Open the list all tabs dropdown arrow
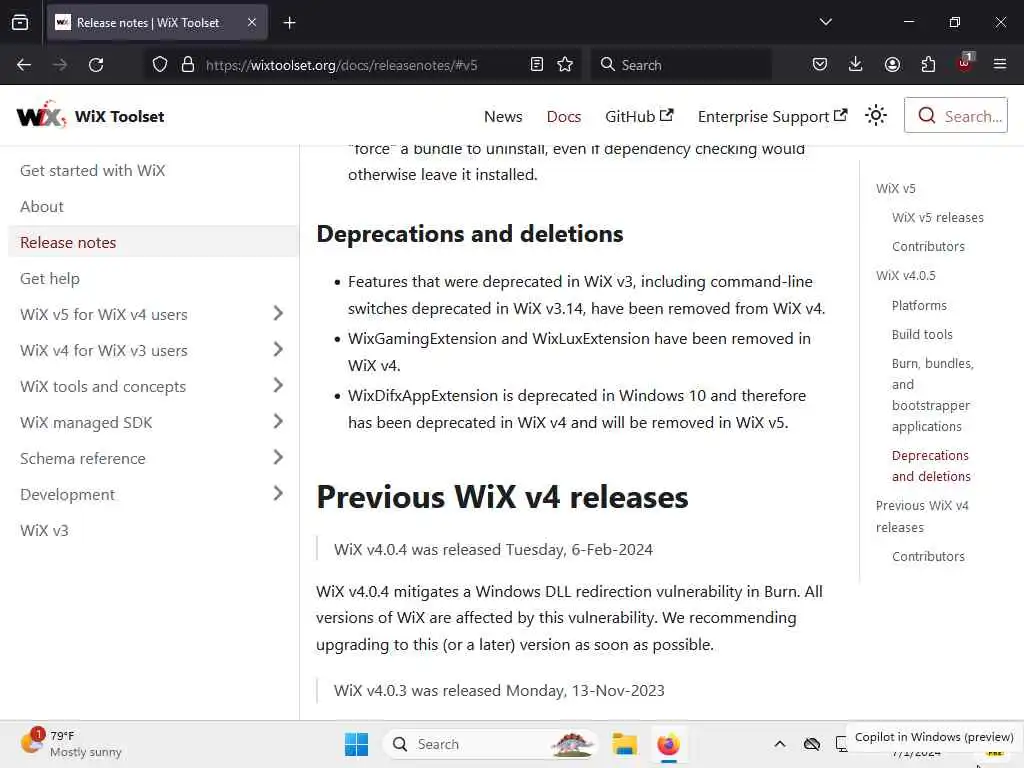The height and width of the screenshot is (768, 1024). (x=825, y=22)
